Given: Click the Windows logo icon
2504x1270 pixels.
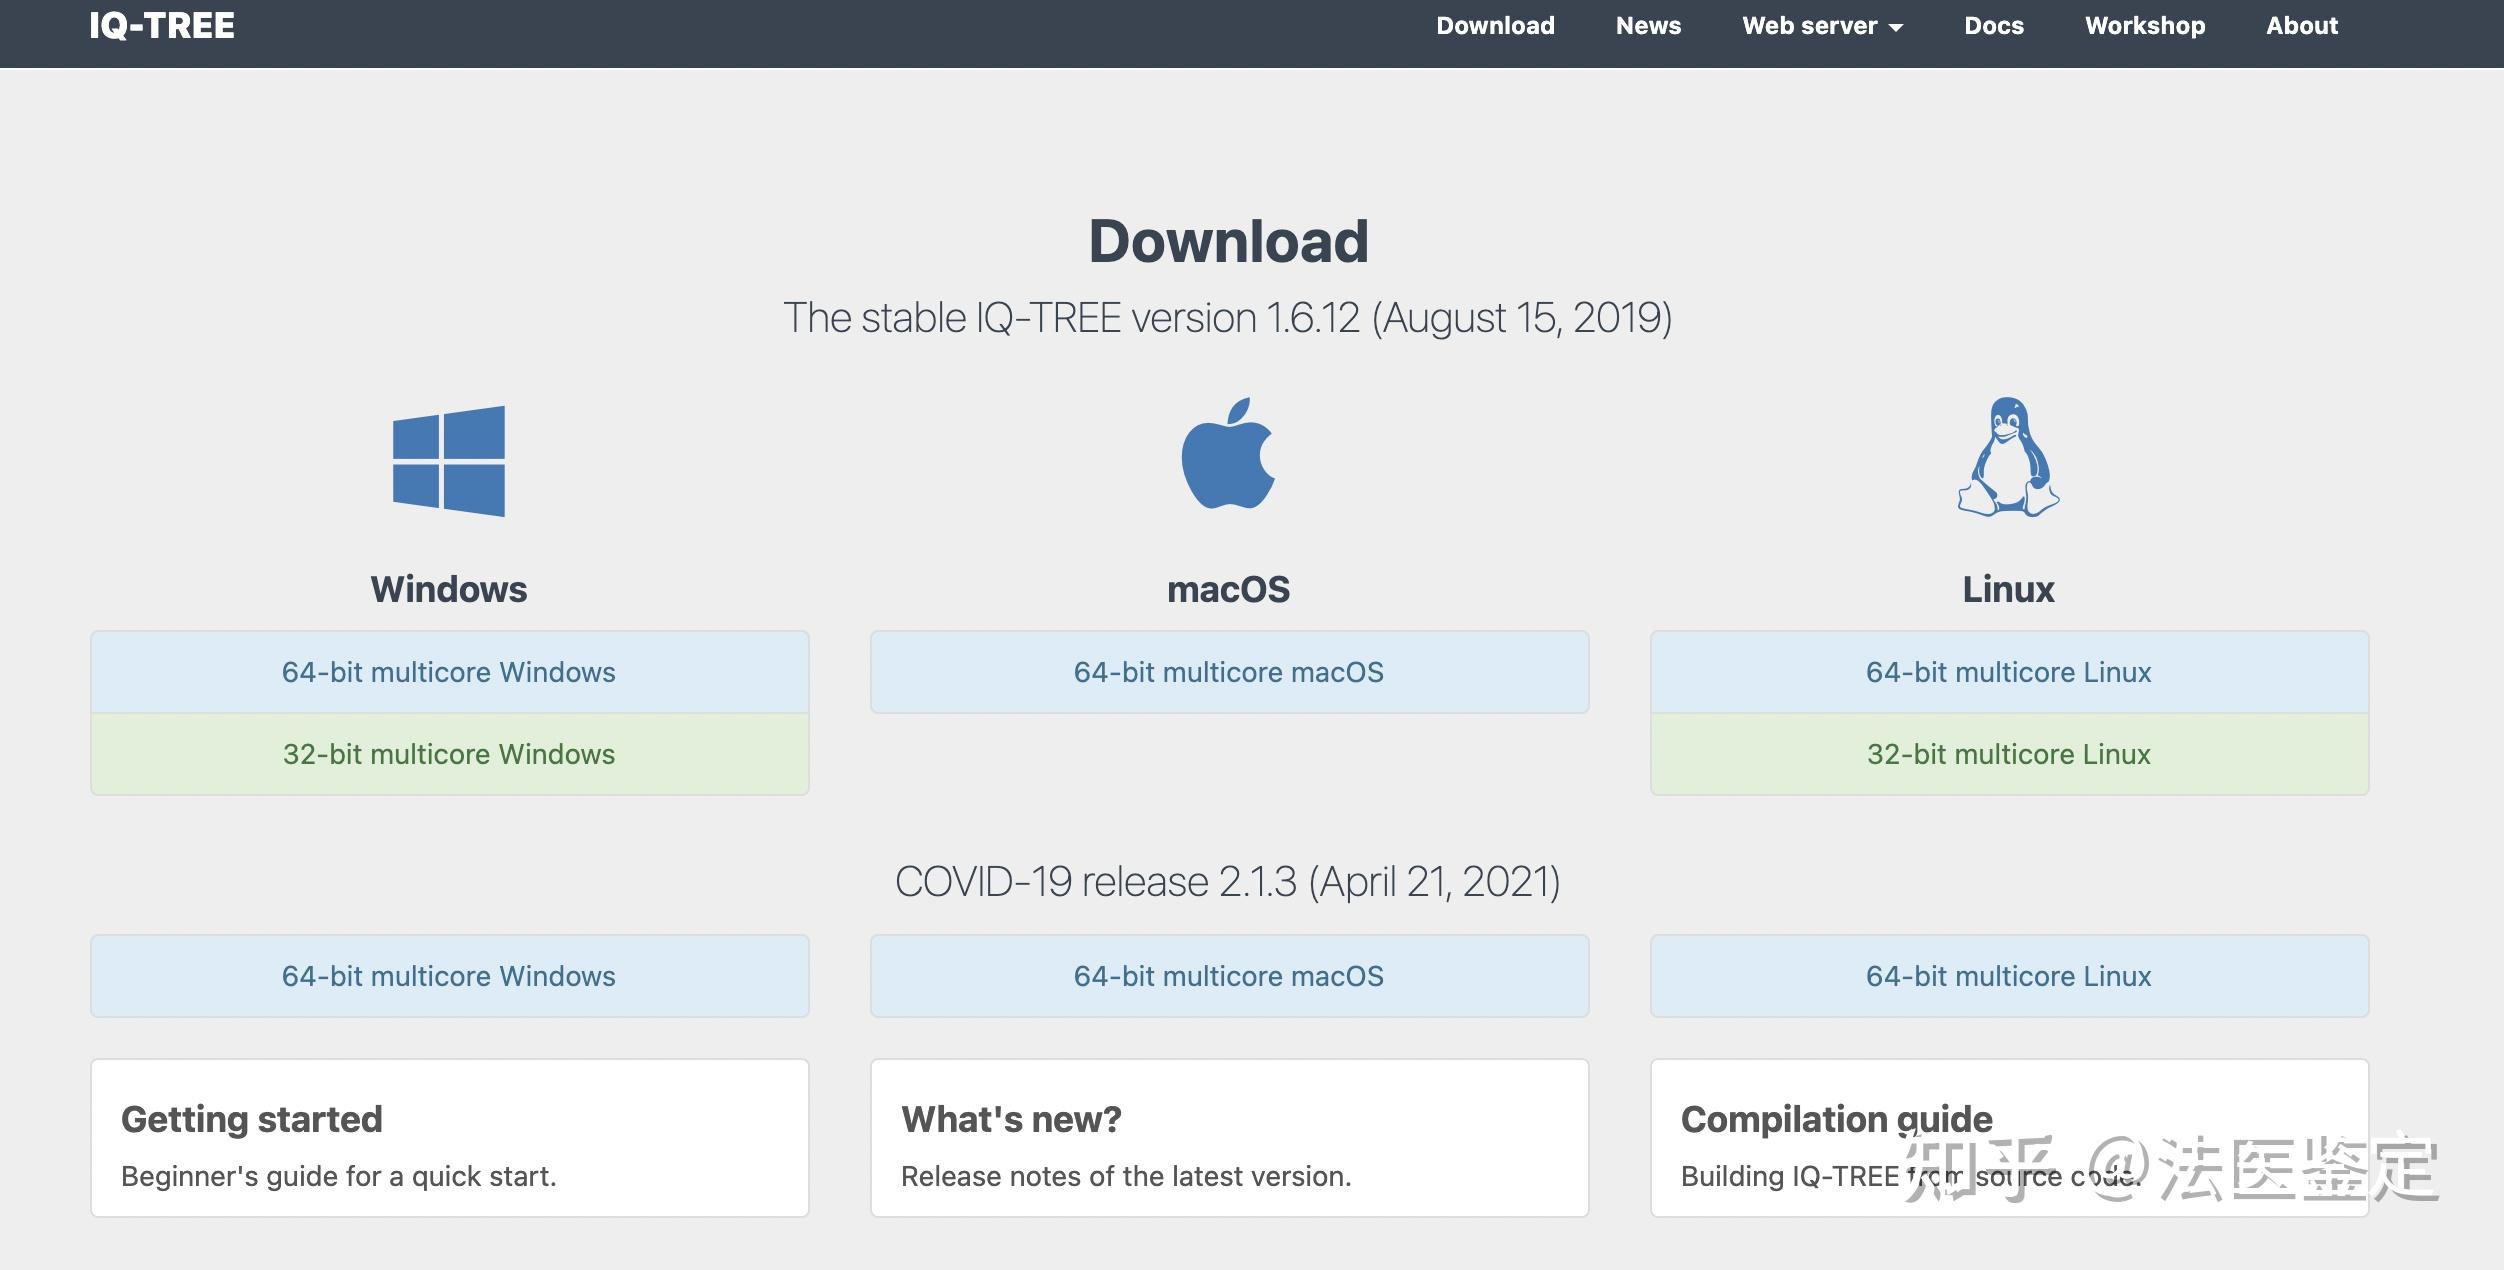Looking at the screenshot, I should click(449, 461).
